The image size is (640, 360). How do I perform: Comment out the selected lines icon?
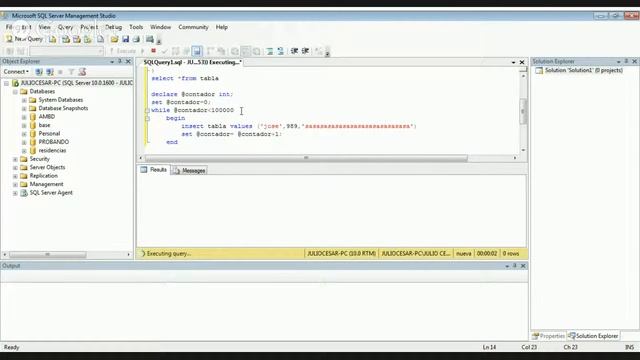[x=270, y=51]
